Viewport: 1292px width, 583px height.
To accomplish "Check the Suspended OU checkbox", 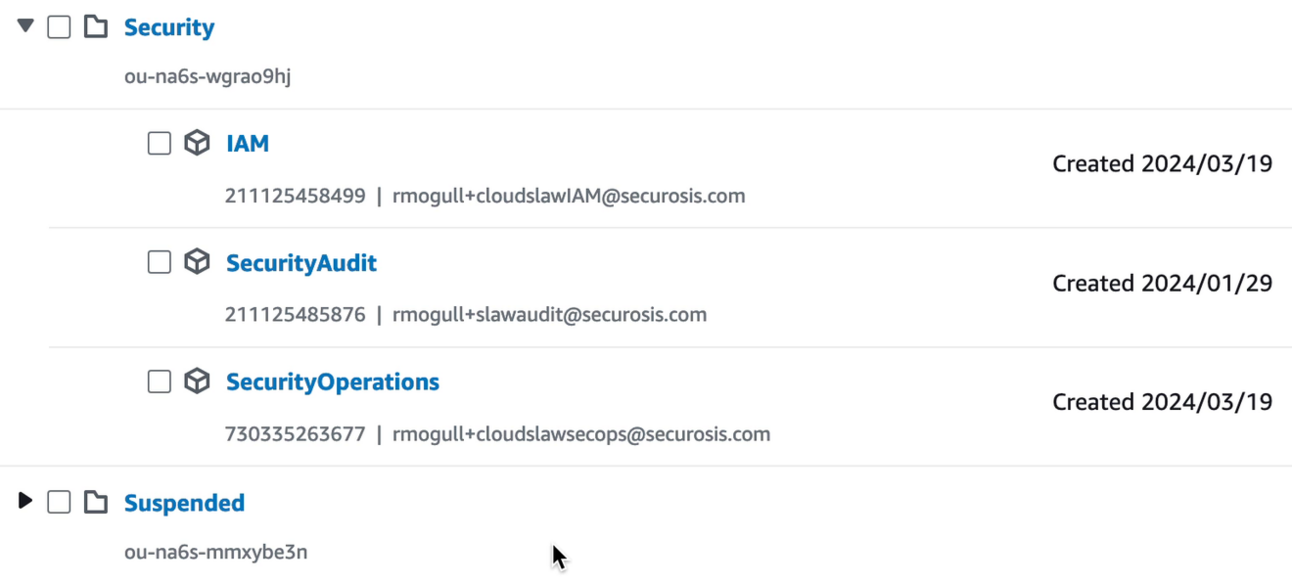I will (58, 502).
